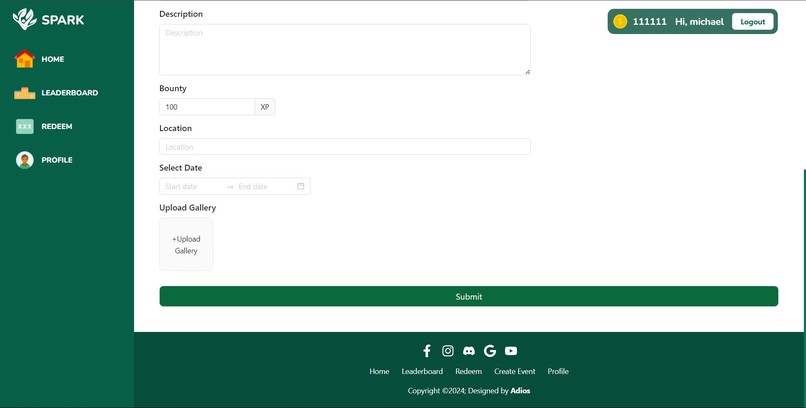The width and height of the screenshot is (806, 408).
Task: Click the Description textarea resize handle
Action: (527, 72)
